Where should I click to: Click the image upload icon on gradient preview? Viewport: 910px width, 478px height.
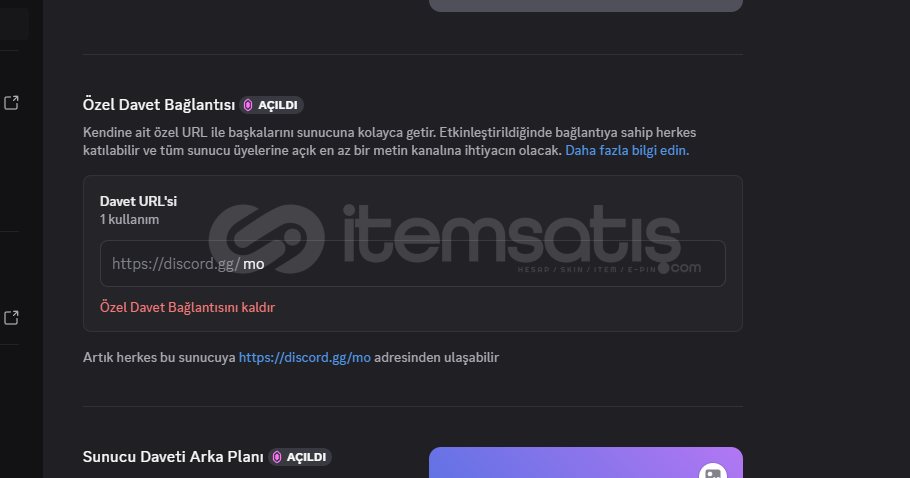(713, 471)
